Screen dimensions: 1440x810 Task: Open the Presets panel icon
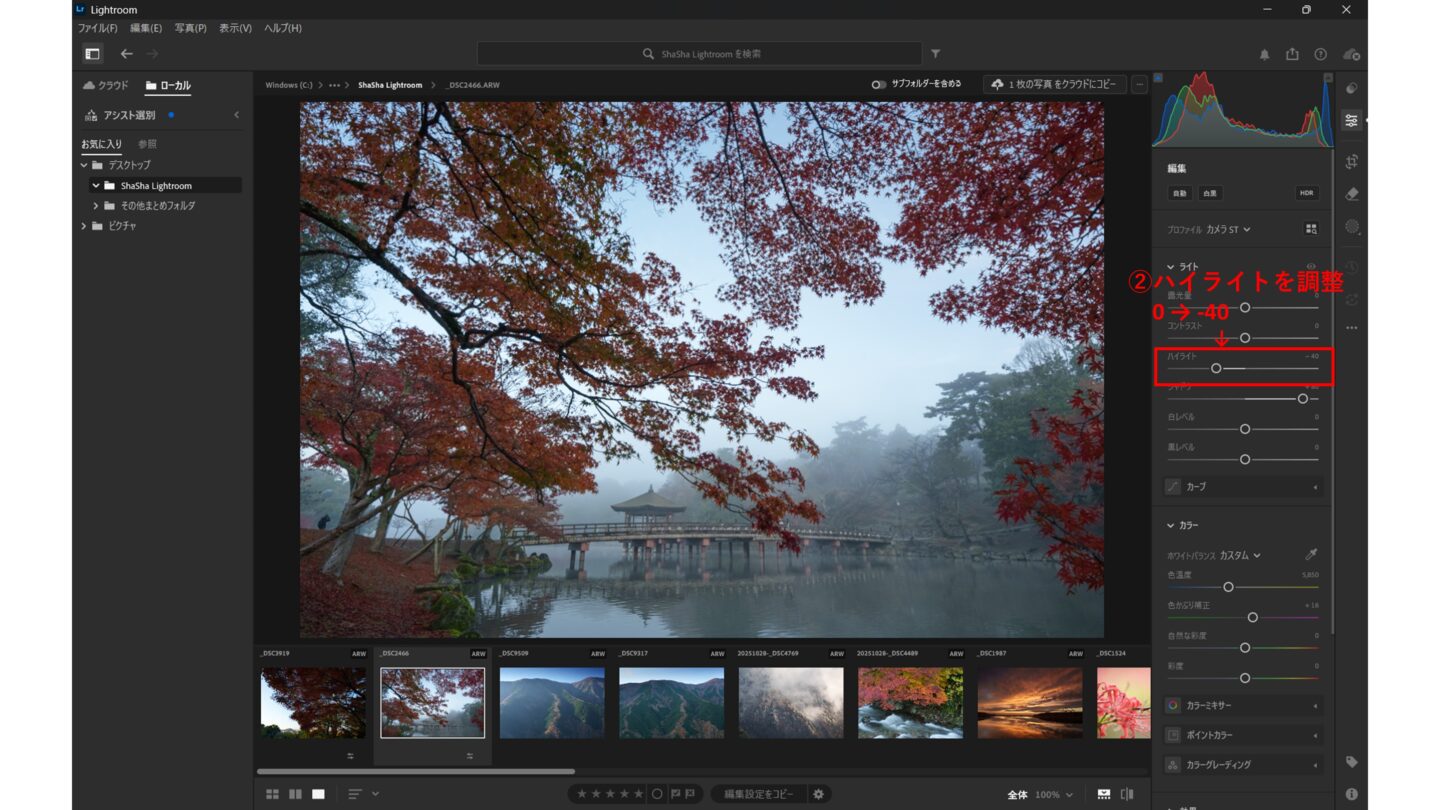point(1352,88)
